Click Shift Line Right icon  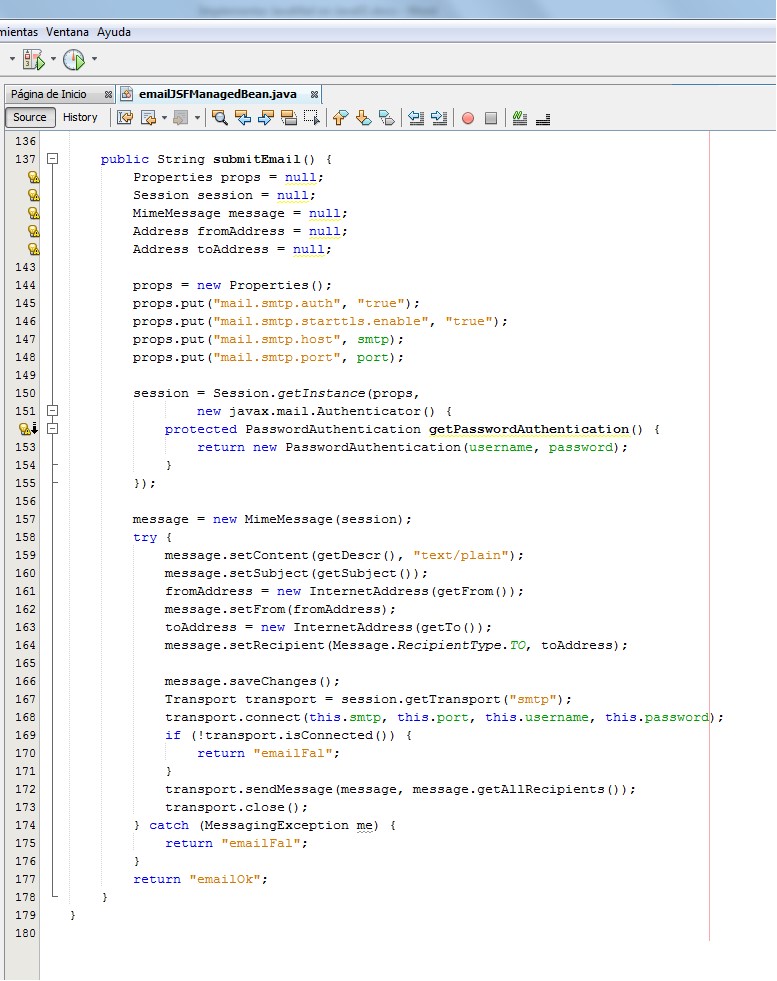tap(439, 118)
